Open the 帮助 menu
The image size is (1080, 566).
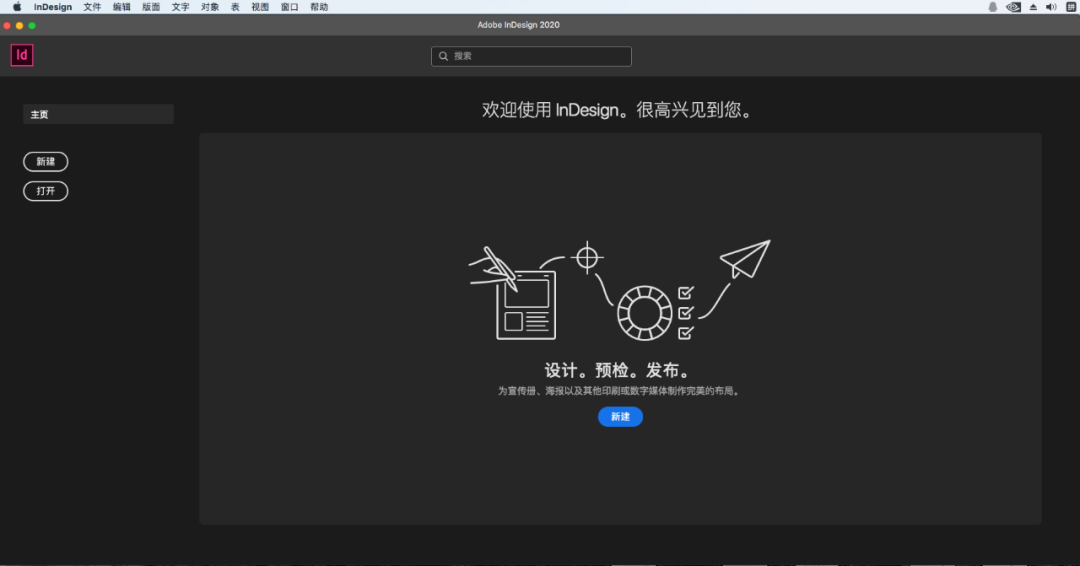(x=319, y=7)
